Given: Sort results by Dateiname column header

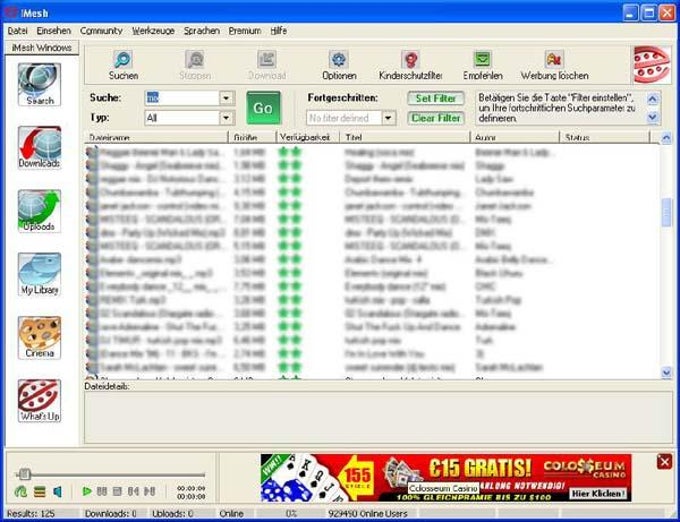Looking at the screenshot, I should pyautogui.click(x=156, y=137).
